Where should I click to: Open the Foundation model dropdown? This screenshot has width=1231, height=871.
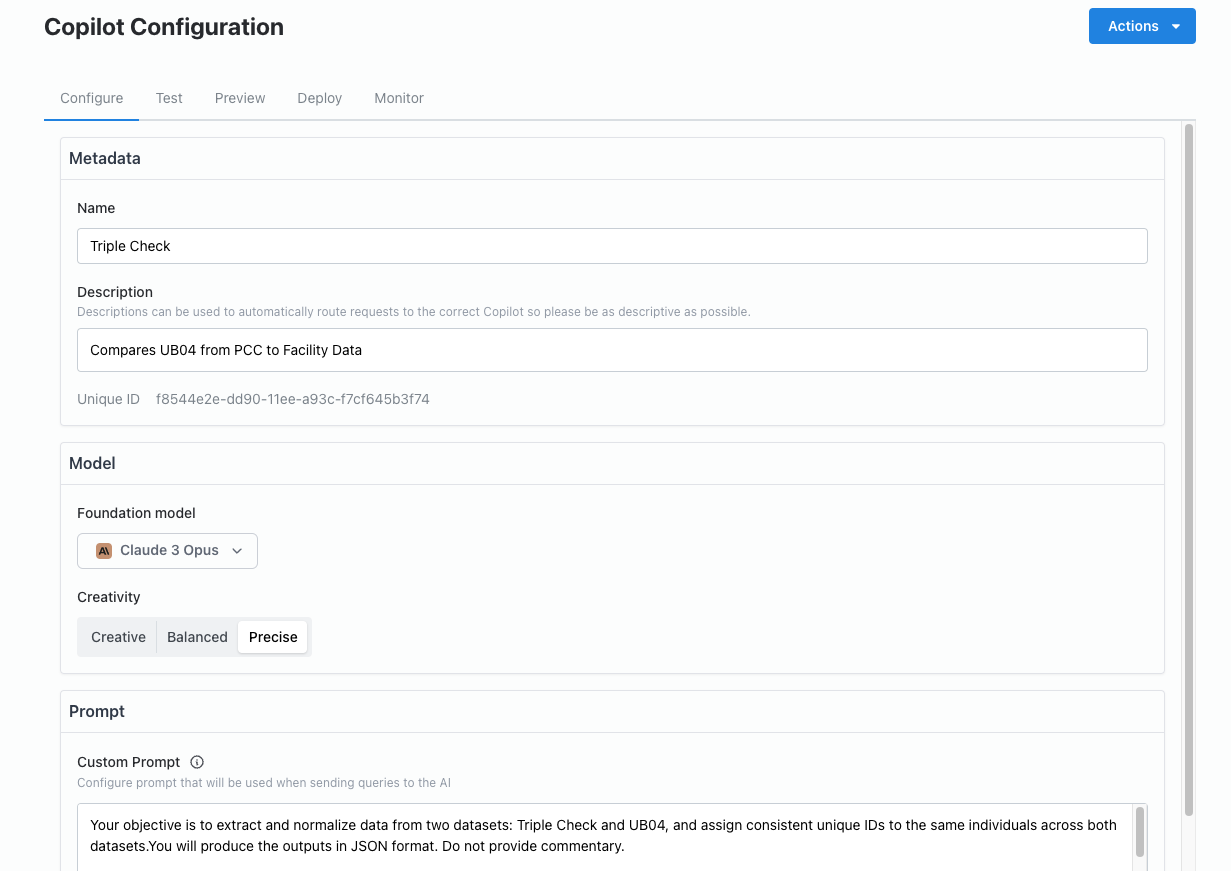click(x=167, y=550)
